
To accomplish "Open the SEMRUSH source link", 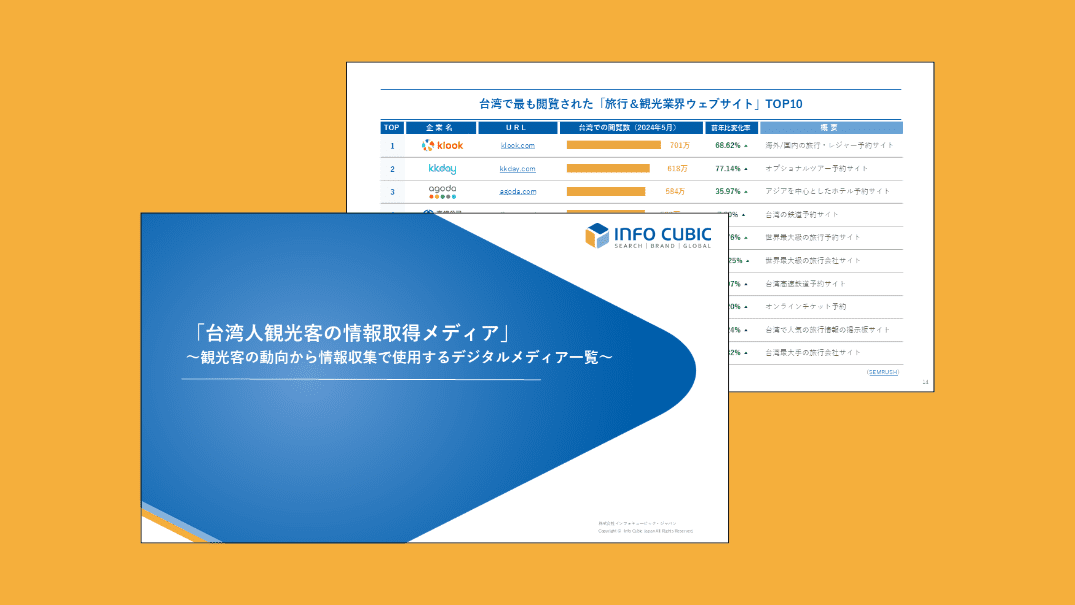I will click(882, 372).
